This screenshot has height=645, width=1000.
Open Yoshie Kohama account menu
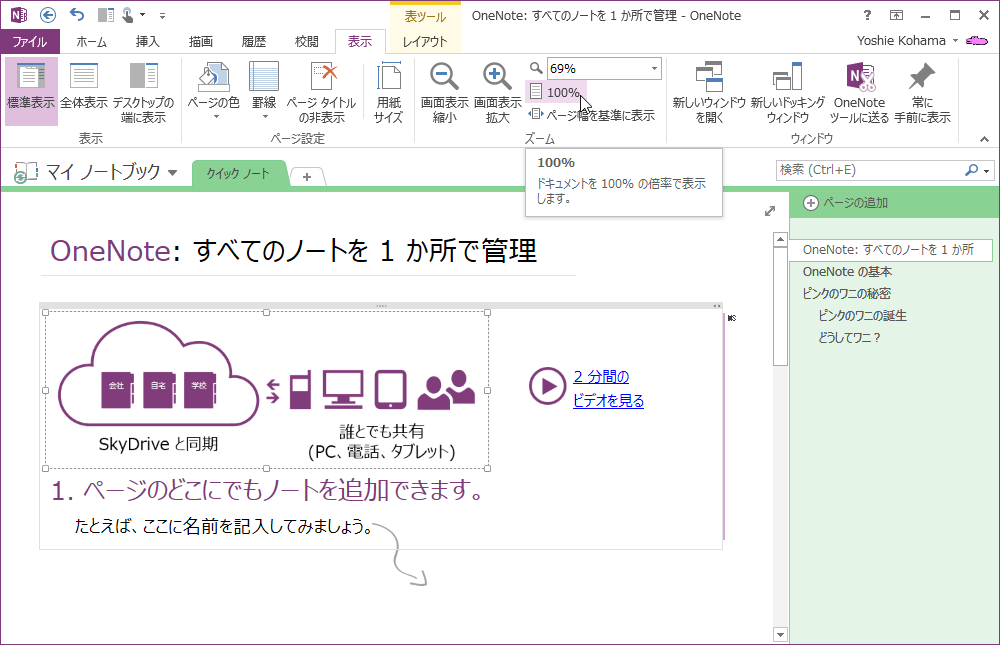(x=907, y=41)
